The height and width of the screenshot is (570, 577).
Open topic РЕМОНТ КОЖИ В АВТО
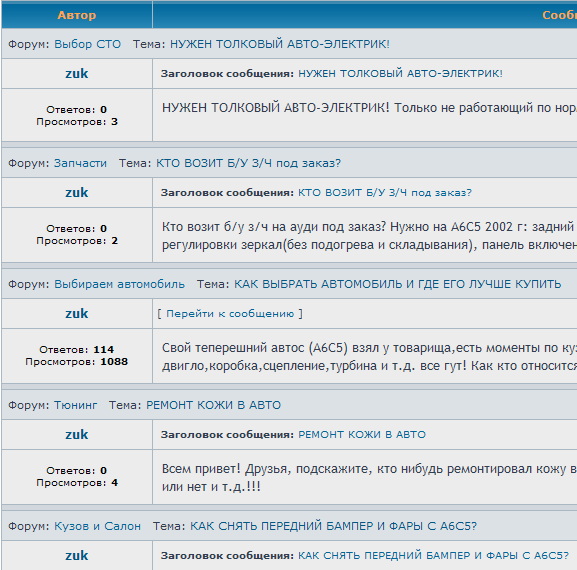click(x=213, y=405)
